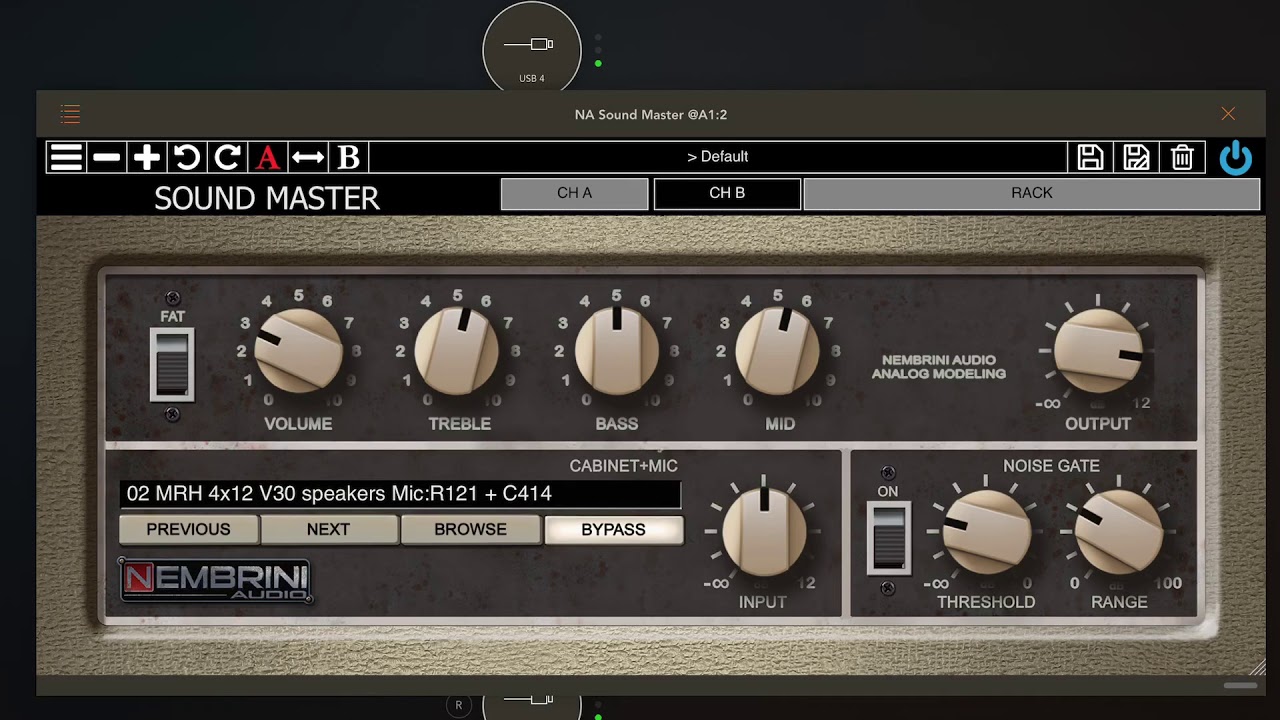This screenshot has width=1280, height=720.
Task: Open the RACK tab
Action: click(1031, 193)
